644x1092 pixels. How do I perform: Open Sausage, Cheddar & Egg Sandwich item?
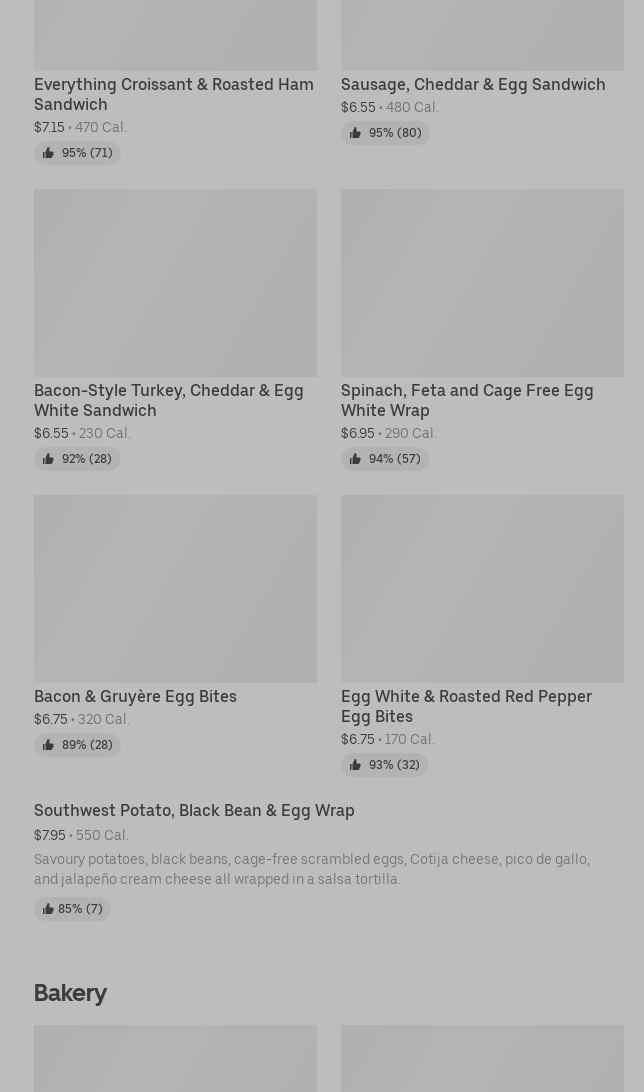472,85
